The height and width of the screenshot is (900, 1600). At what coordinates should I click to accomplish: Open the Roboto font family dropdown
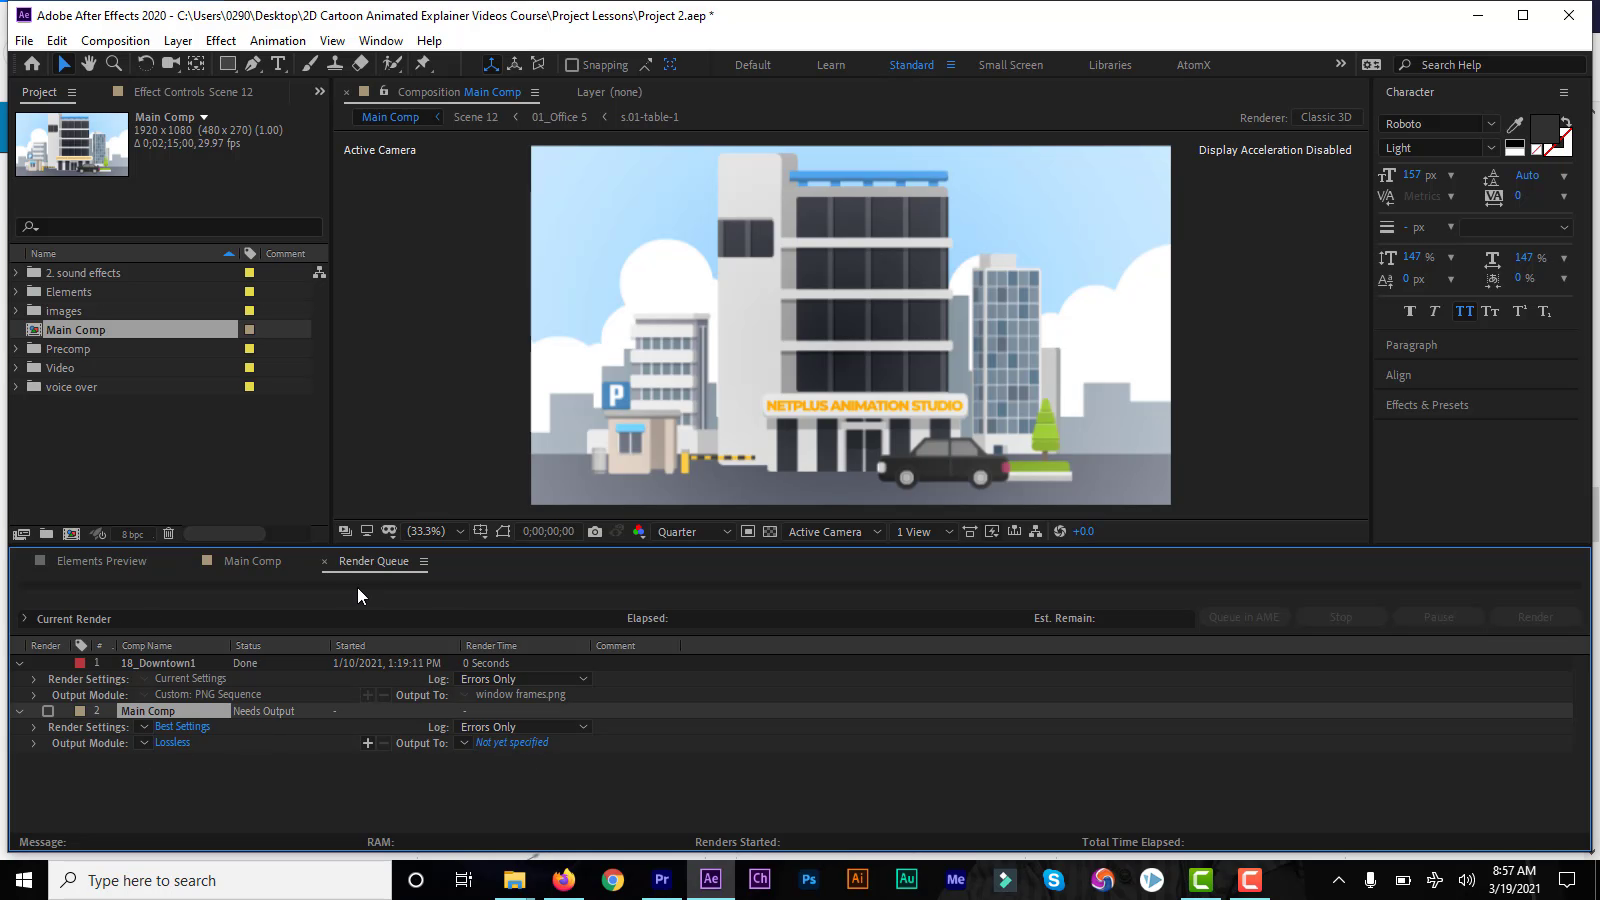(1438, 124)
